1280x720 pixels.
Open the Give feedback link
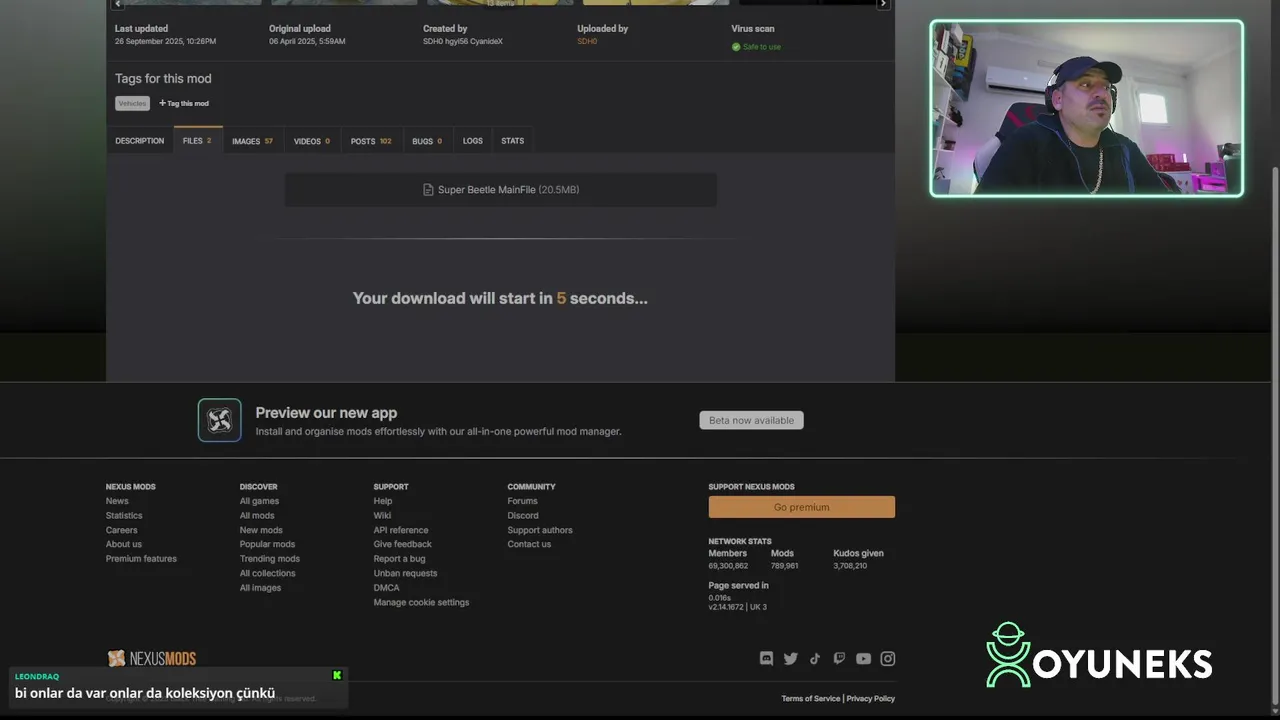(403, 544)
